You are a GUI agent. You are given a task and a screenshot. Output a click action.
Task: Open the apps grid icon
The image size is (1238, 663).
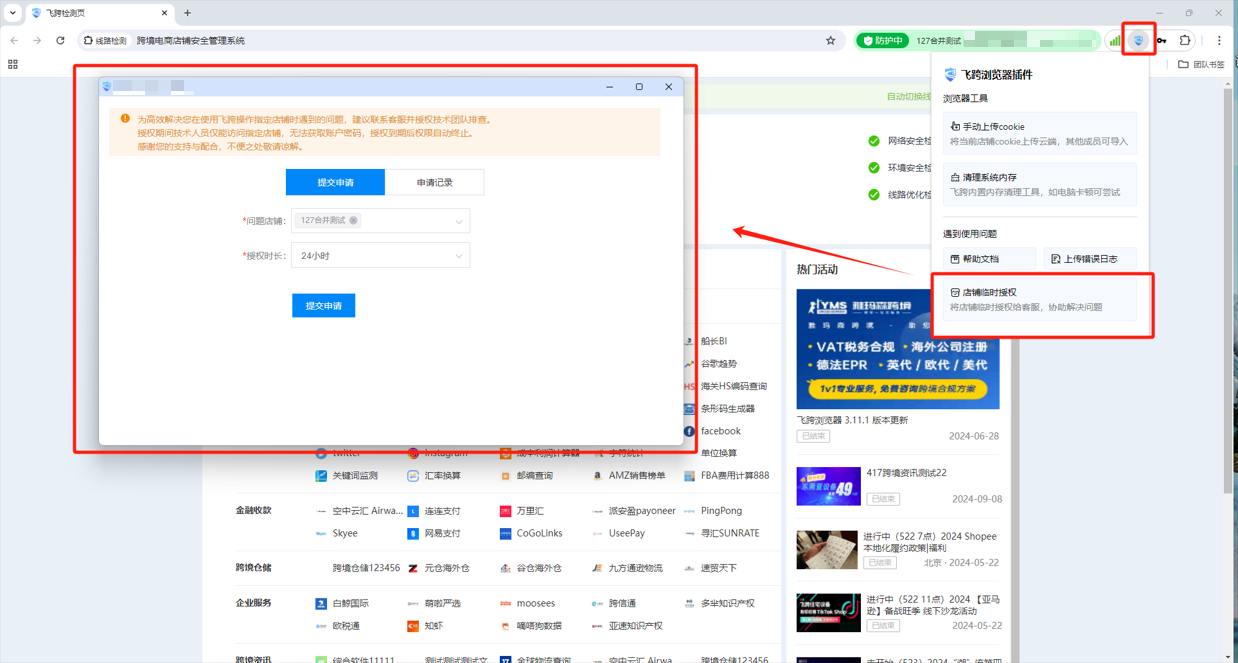[x=13, y=64]
